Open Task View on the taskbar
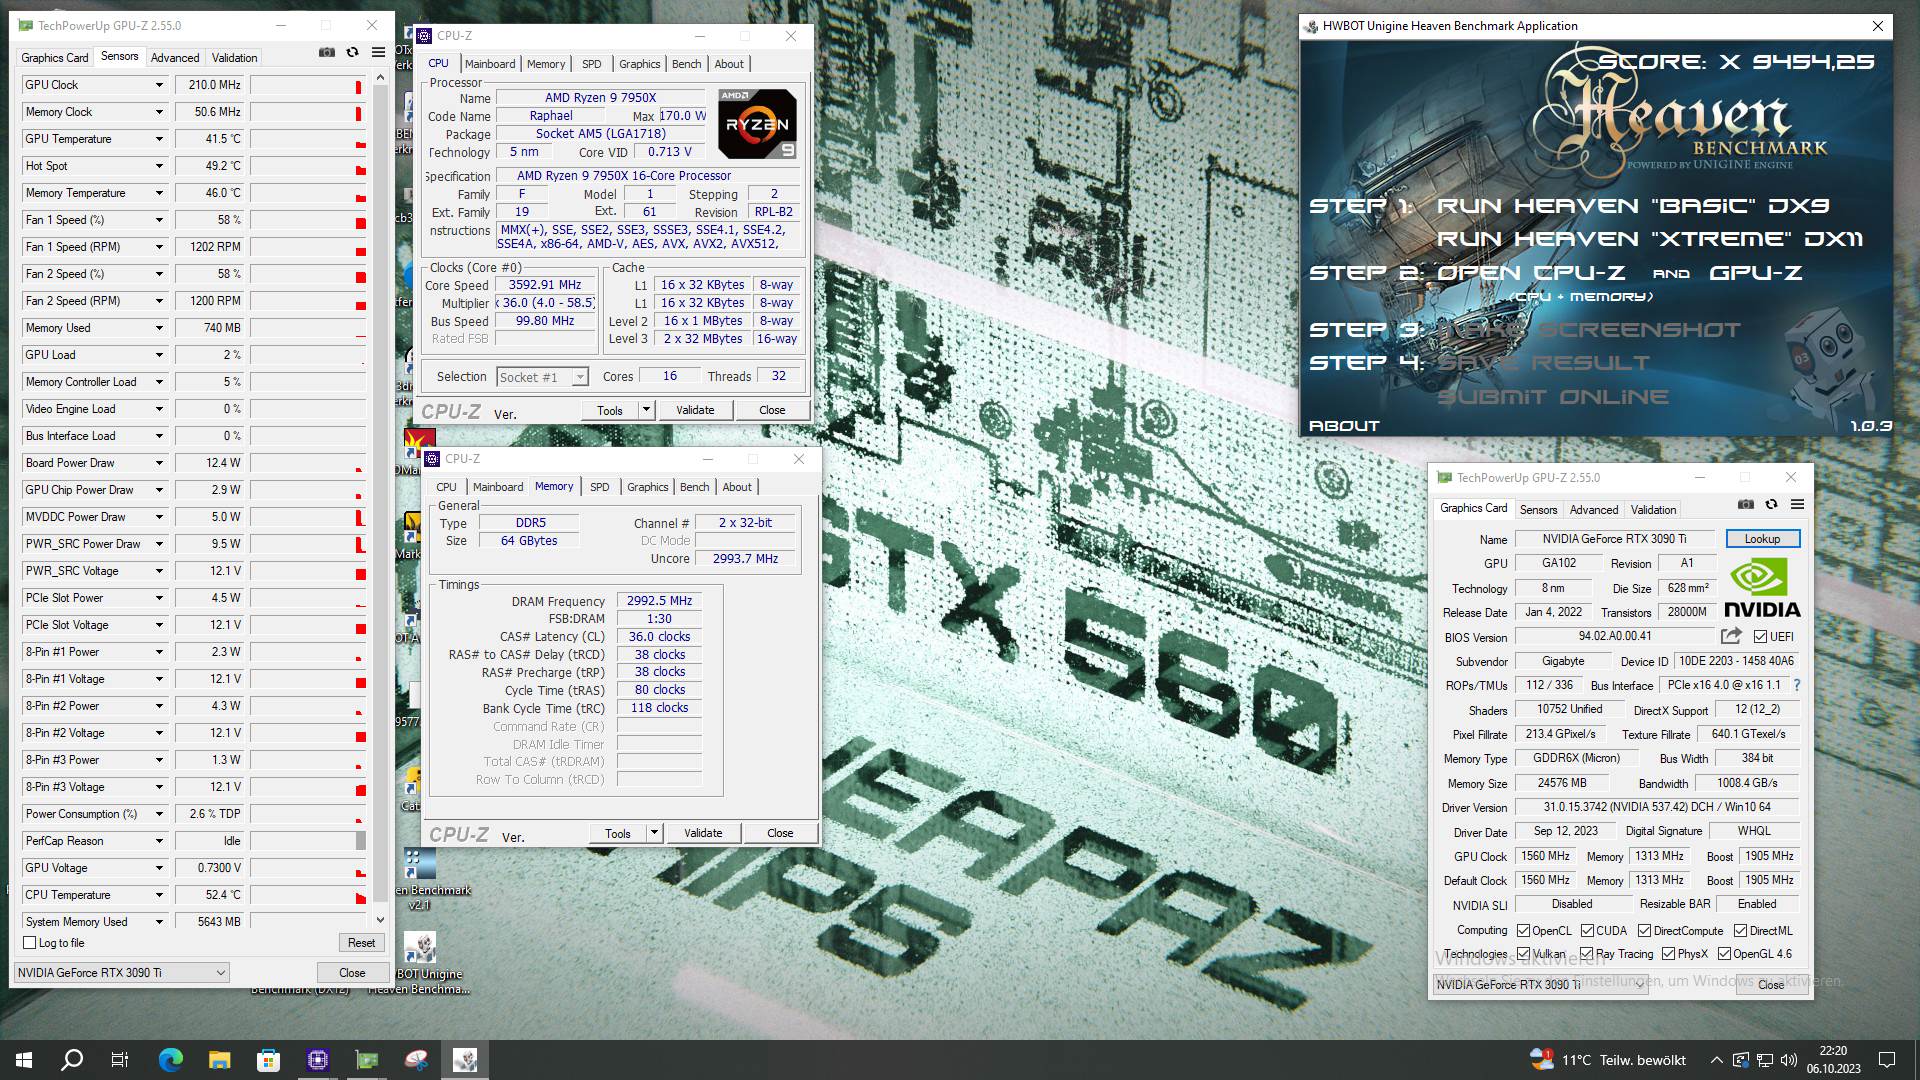This screenshot has height=1080, width=1920. point(120,1060)
